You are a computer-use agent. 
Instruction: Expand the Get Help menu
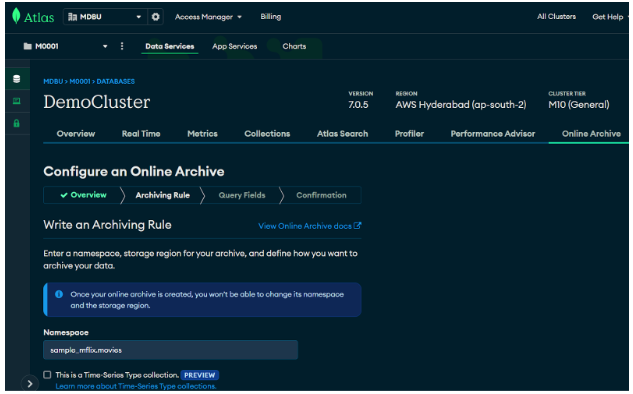[610, 17]
